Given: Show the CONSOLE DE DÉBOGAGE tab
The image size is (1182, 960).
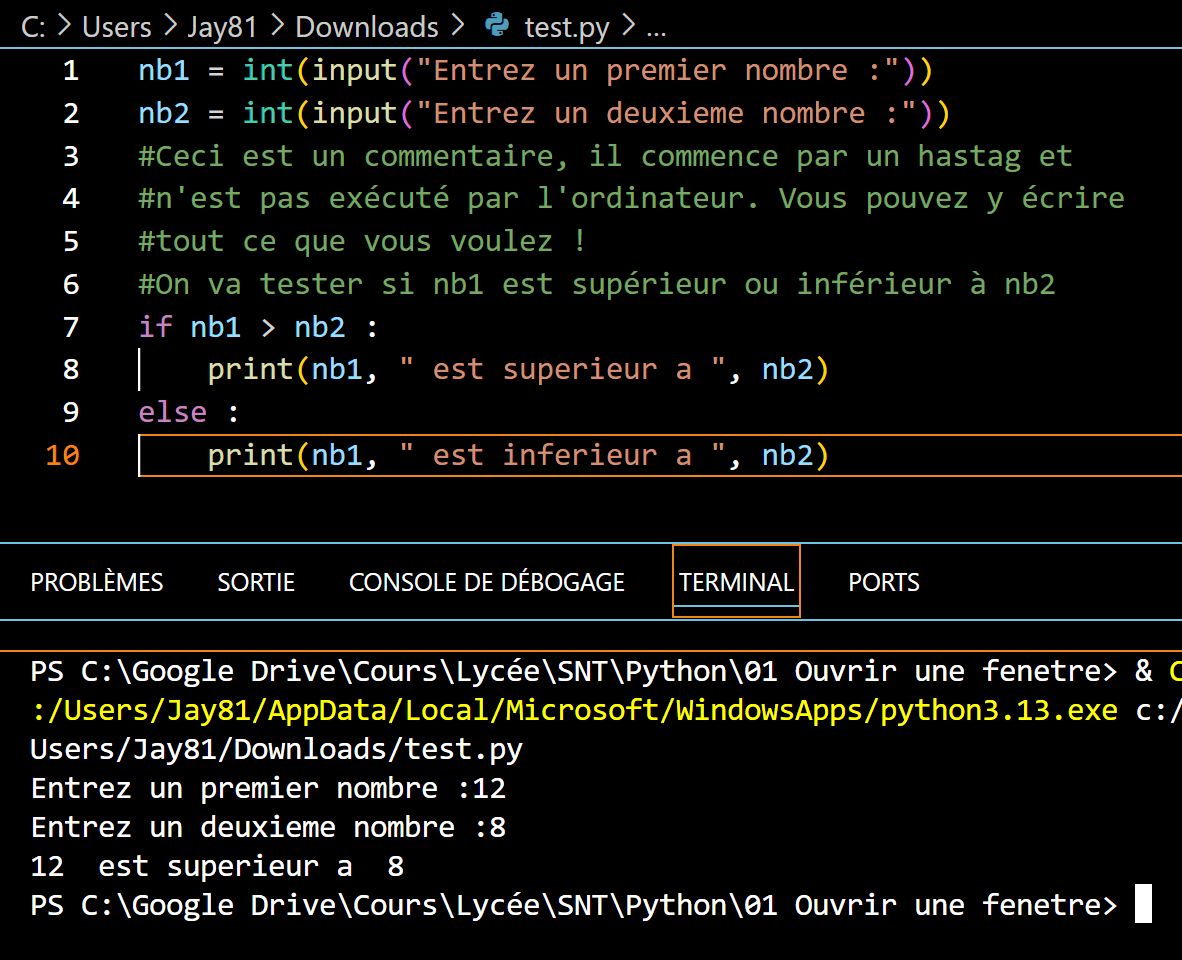Looking at the screenshot, I should coord(486,582).
